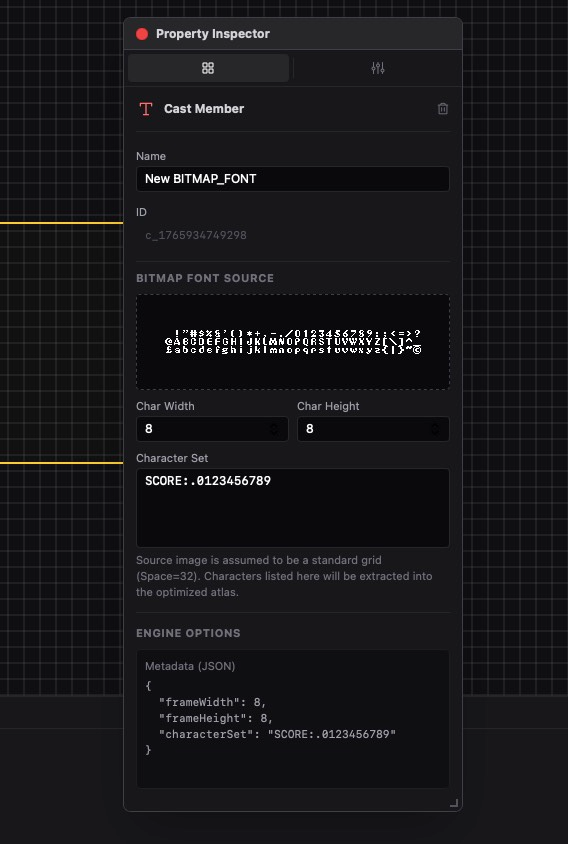
Task: Click the Char Height label
Action: point(328,406)
